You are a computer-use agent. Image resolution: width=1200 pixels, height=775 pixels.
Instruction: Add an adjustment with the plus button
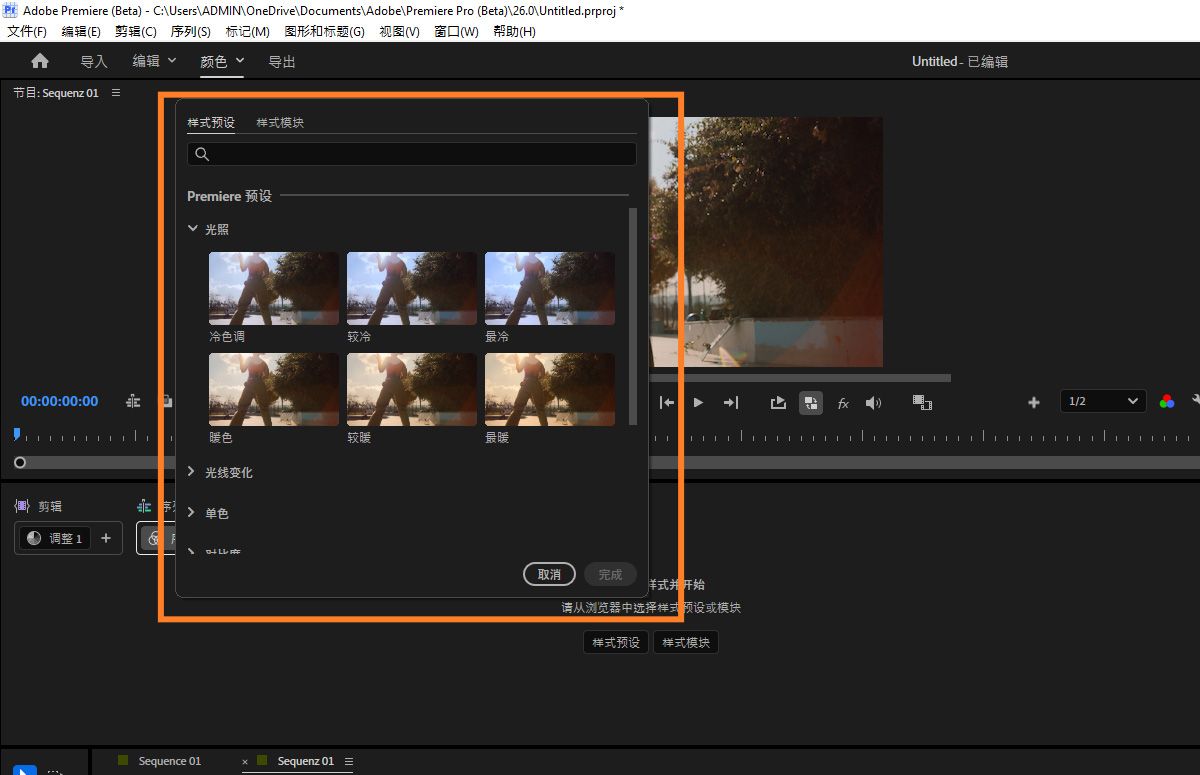coord(106,538)
